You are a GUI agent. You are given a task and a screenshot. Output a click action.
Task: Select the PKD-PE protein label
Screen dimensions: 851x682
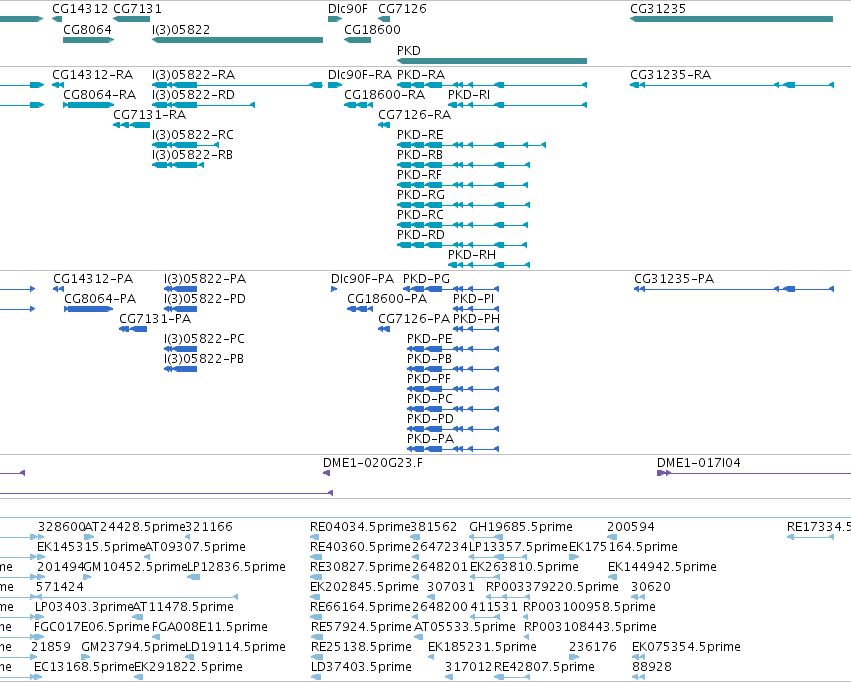point(429,339)
